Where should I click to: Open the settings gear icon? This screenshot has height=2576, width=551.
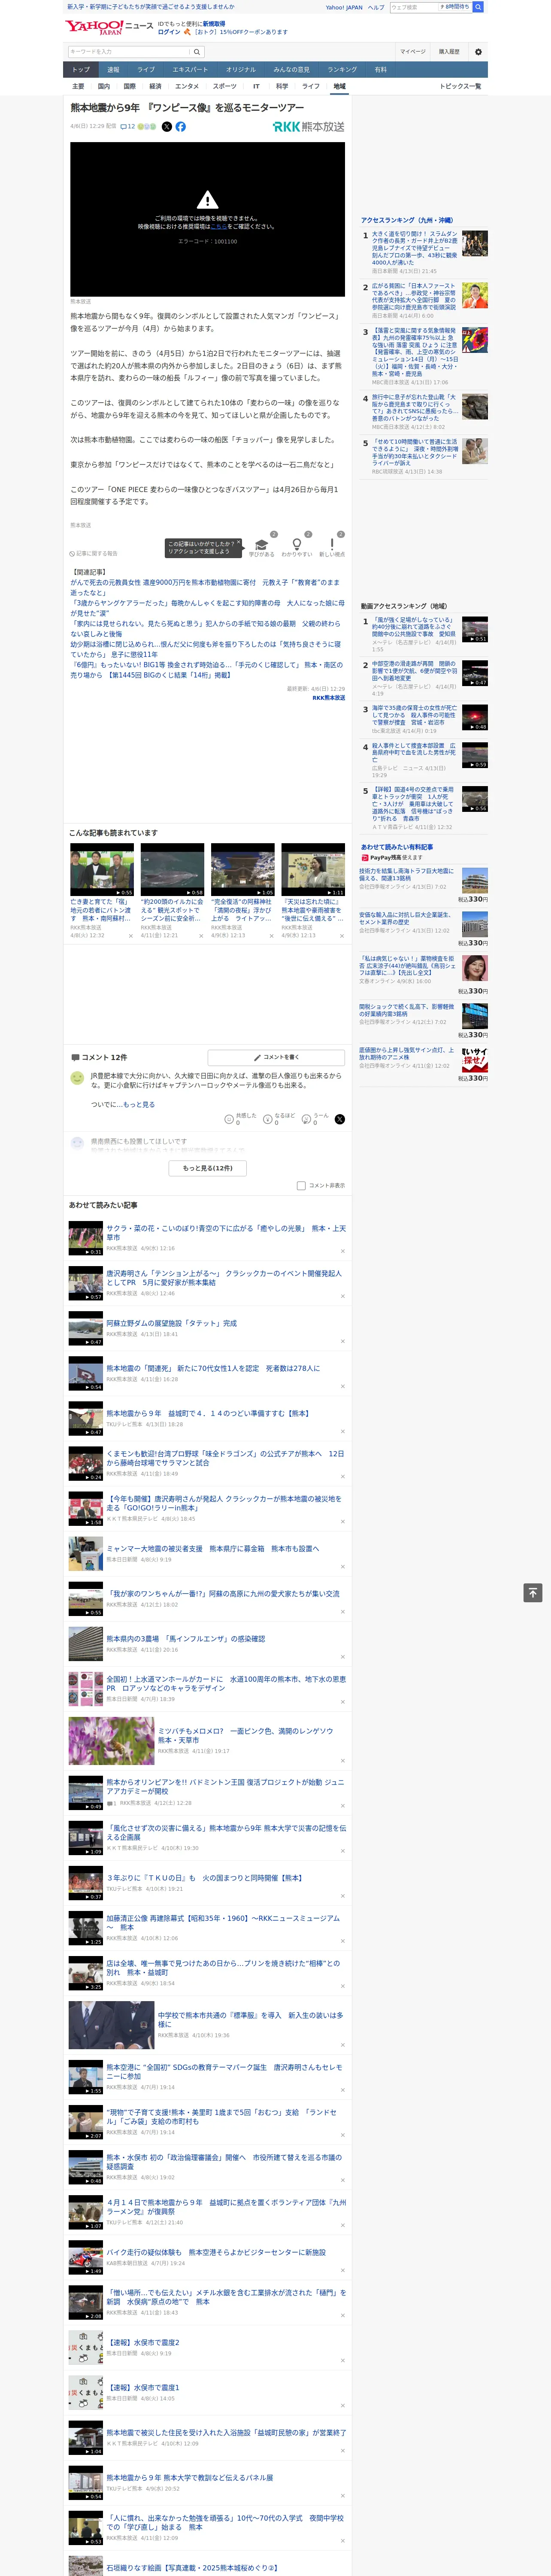click(x=478, y=52)
